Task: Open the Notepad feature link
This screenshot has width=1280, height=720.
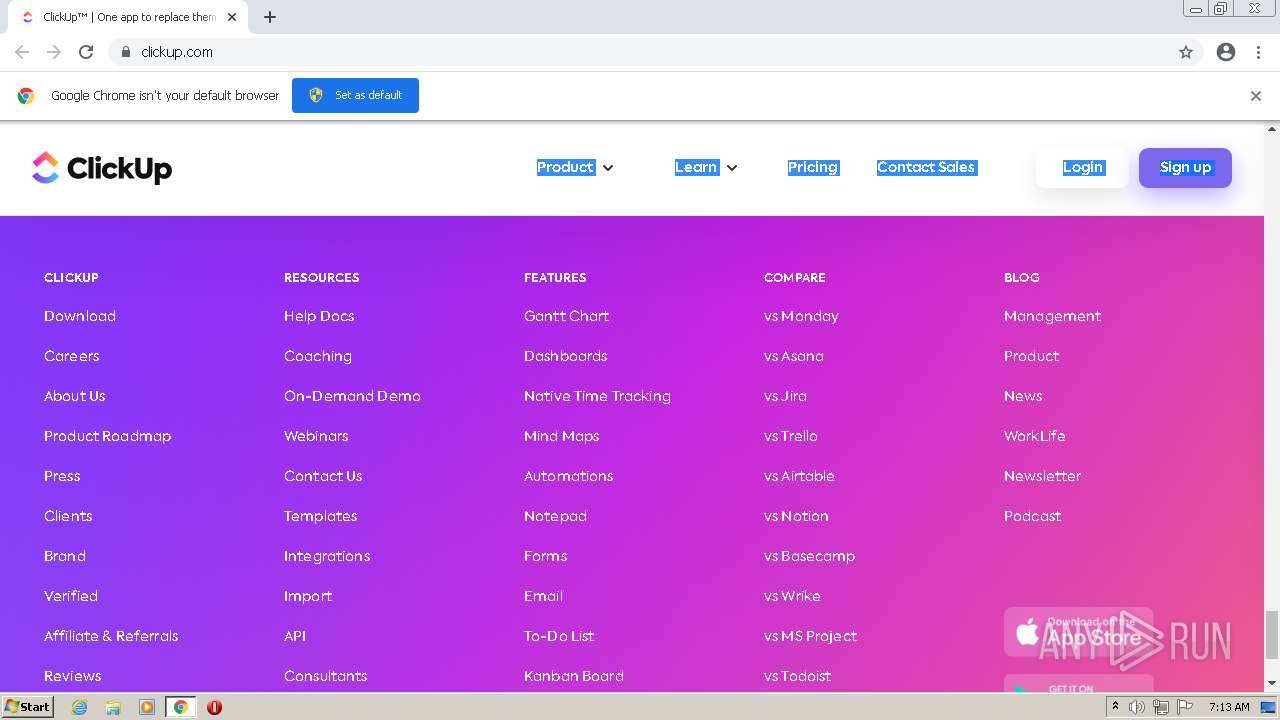Action: click(x=555, y=516)
